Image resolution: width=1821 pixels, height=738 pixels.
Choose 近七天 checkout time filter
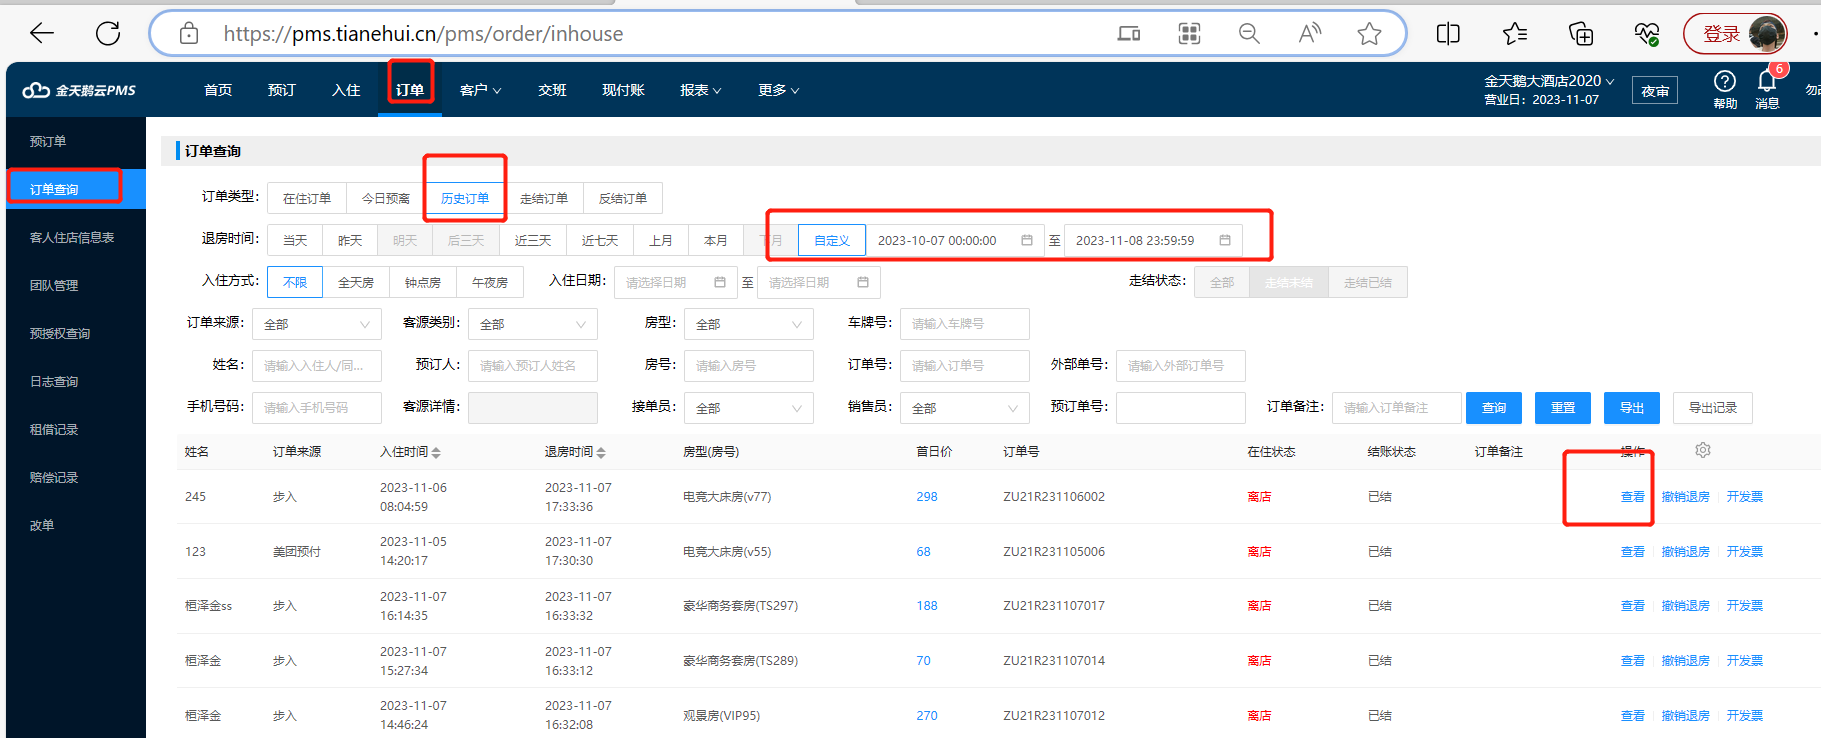600,240
